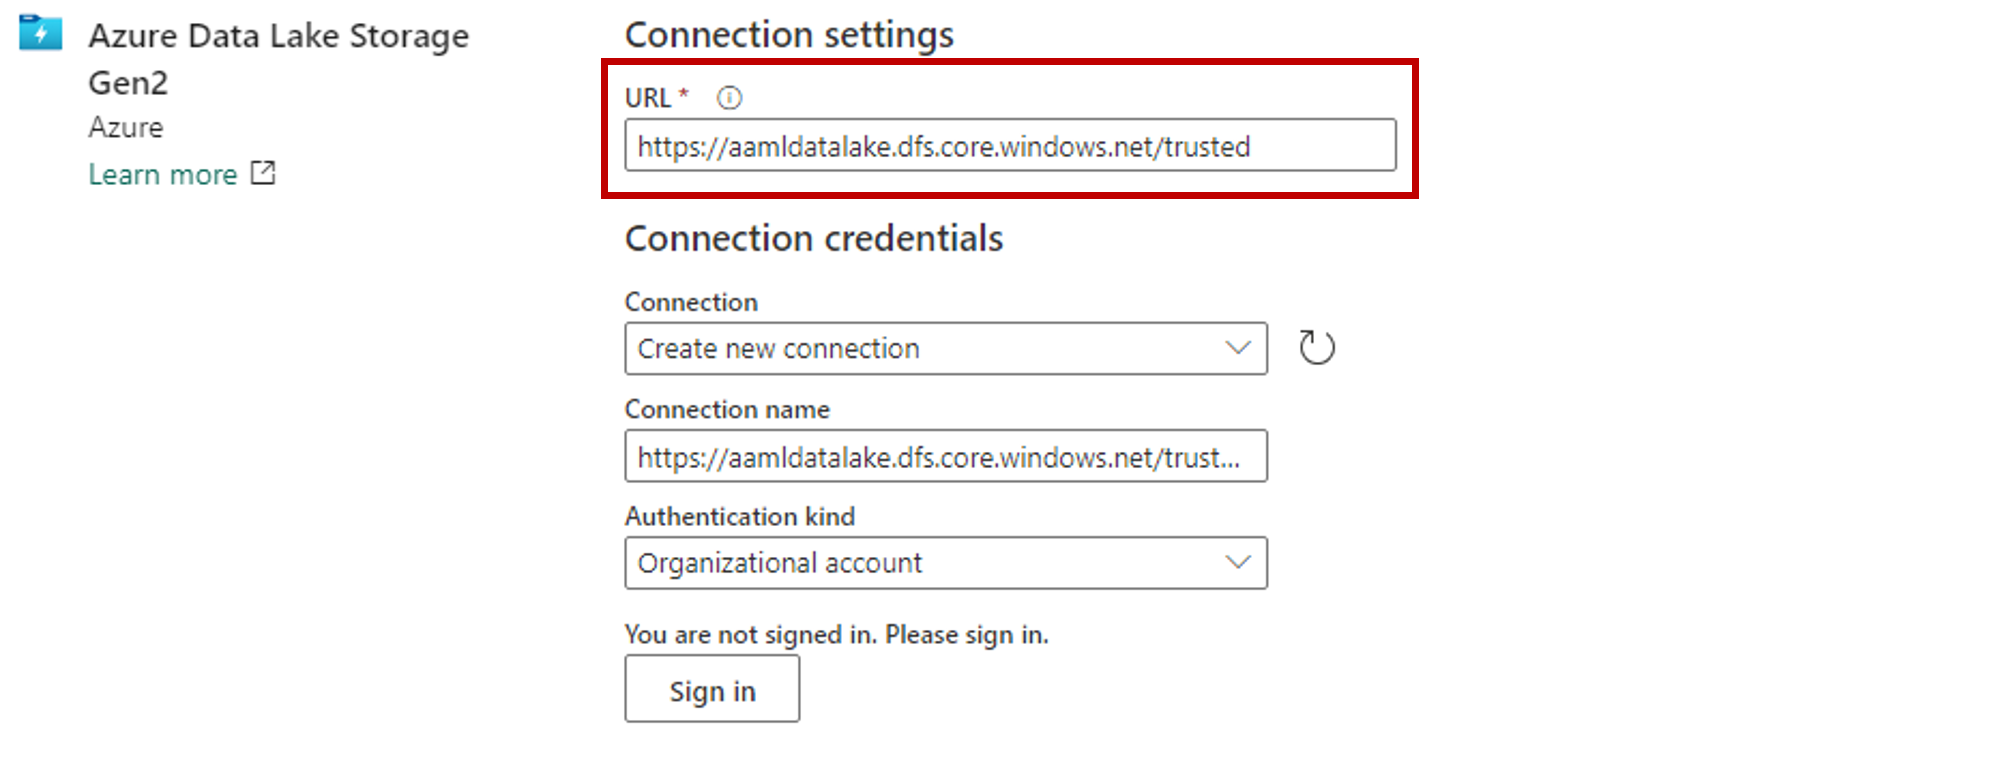The image size is (1998, 772).
Task: Click the refresh connections icon
Action: [x=1317, y=348]
